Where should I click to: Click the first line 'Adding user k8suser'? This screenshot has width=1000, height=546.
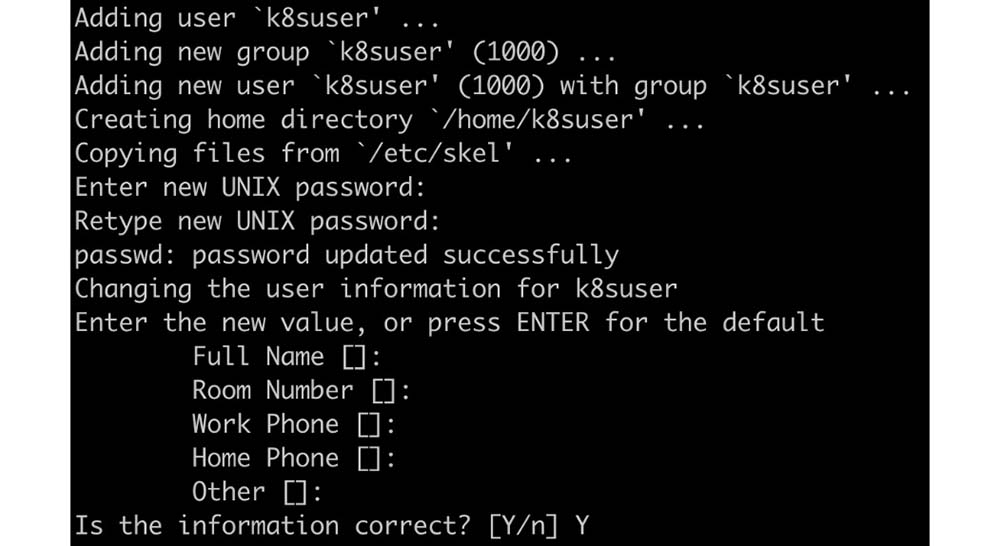257,18
